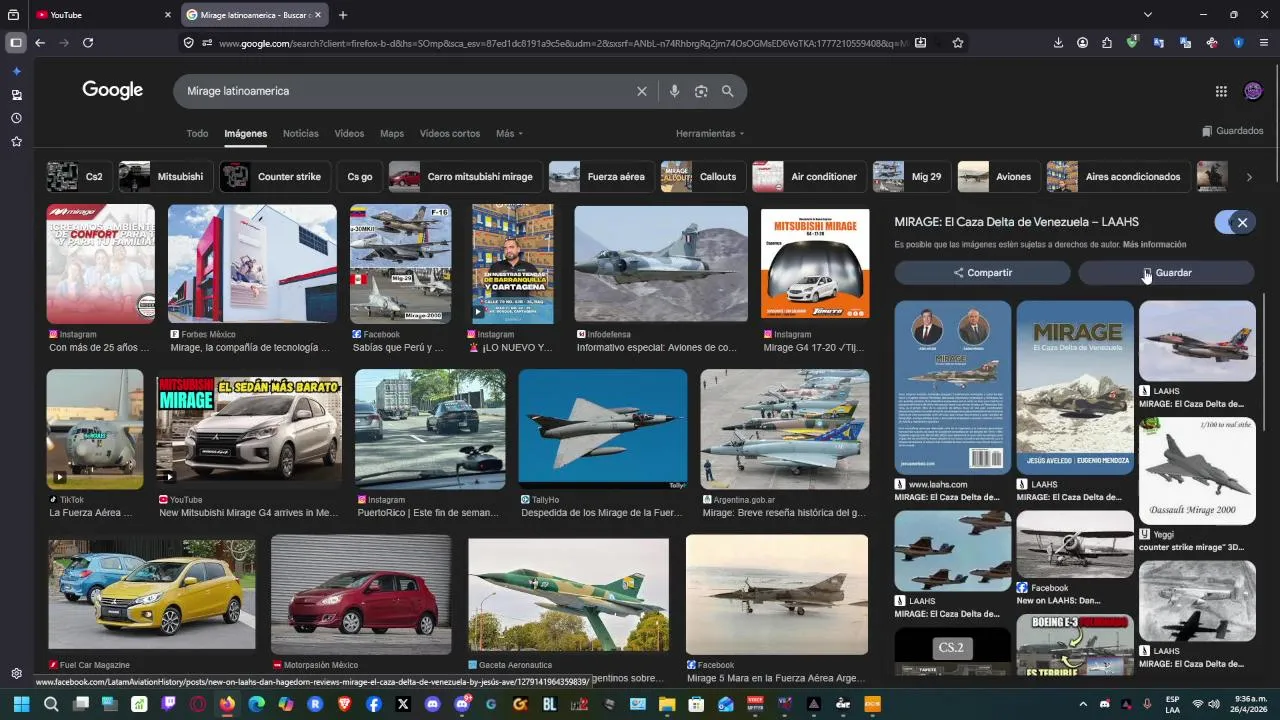Expand the Más search filter dropdown
The width and height of the screenshot is (1280, 720).
click(x=509, y=134)
